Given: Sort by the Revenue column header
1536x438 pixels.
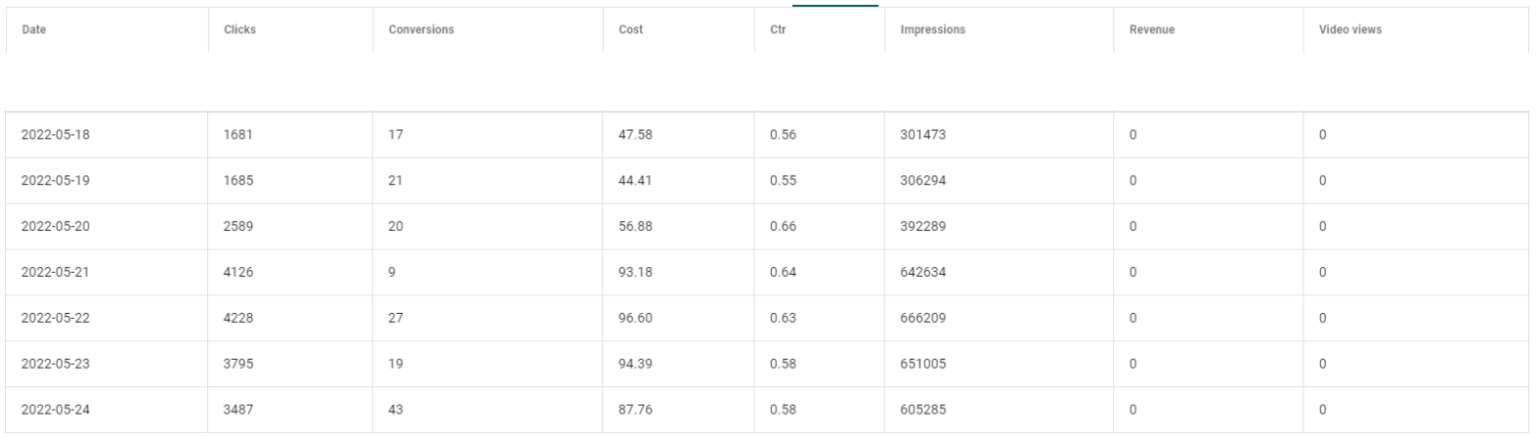Looking at the screenshot, I should (1152, 30).
